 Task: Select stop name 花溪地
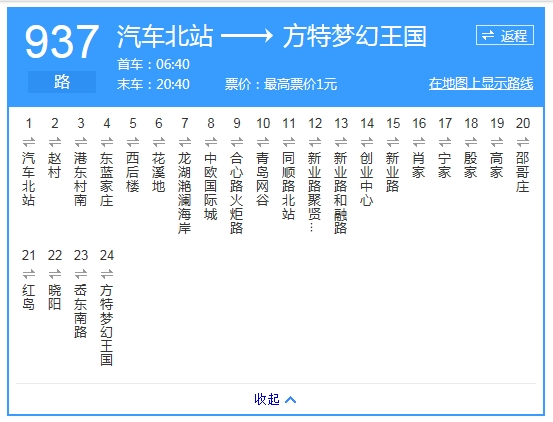[159, 172]
